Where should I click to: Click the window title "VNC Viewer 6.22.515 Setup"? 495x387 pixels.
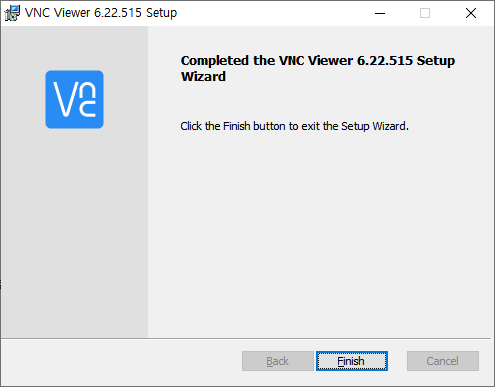(x=101, y=13)
